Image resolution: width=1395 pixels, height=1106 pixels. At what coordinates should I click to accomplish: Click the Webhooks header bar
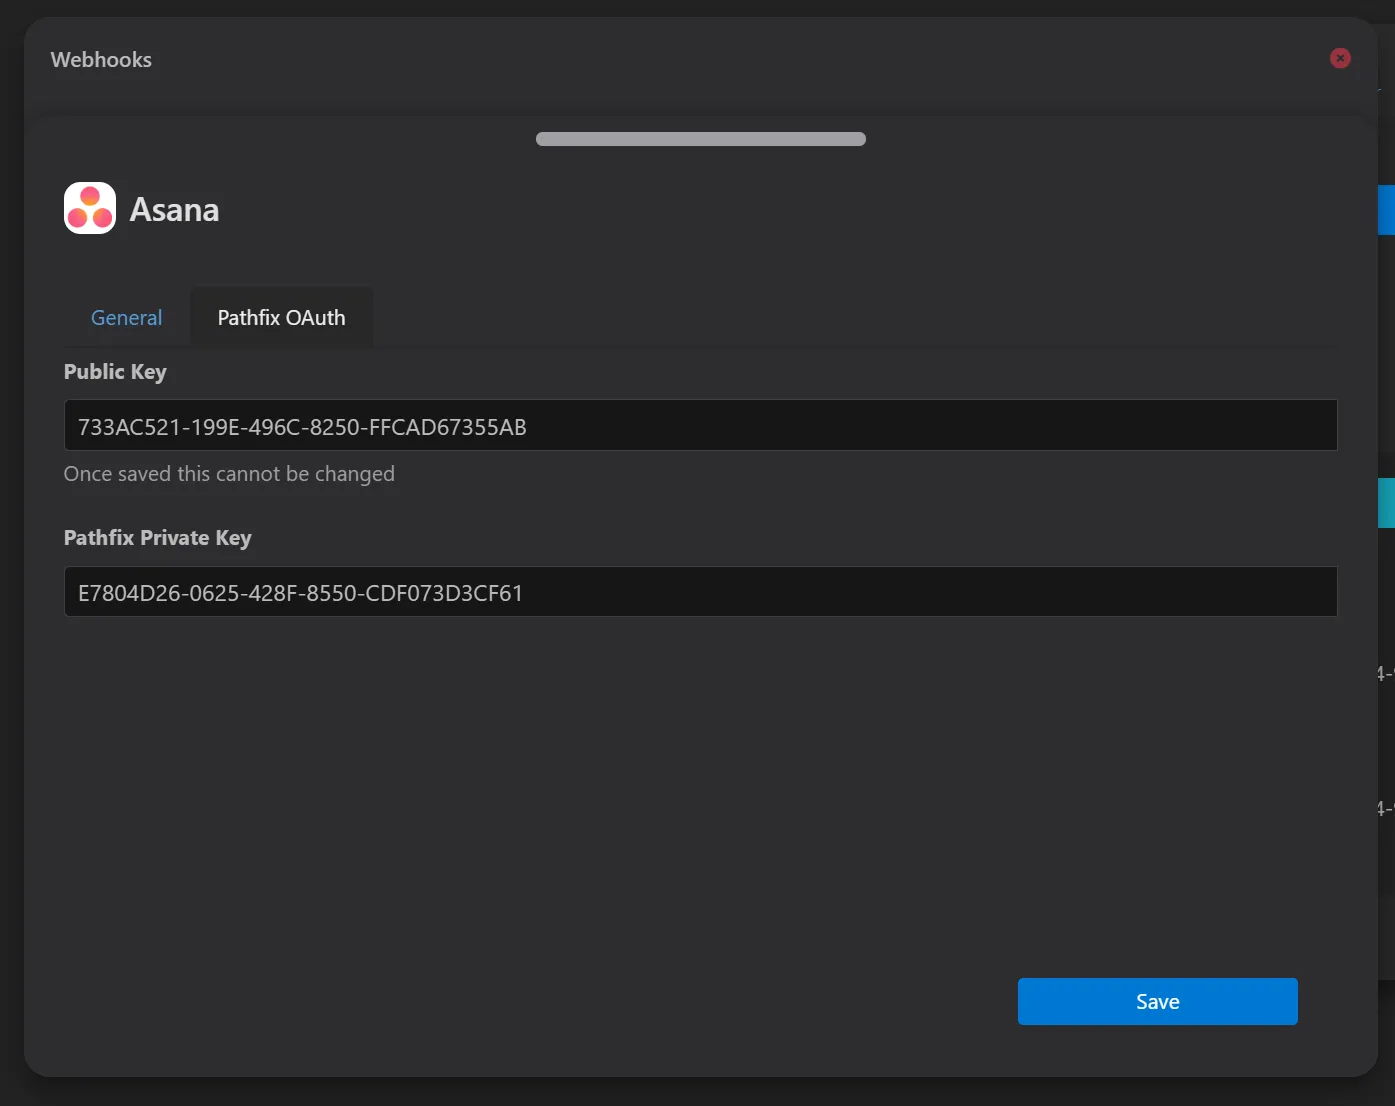[700, 60]
